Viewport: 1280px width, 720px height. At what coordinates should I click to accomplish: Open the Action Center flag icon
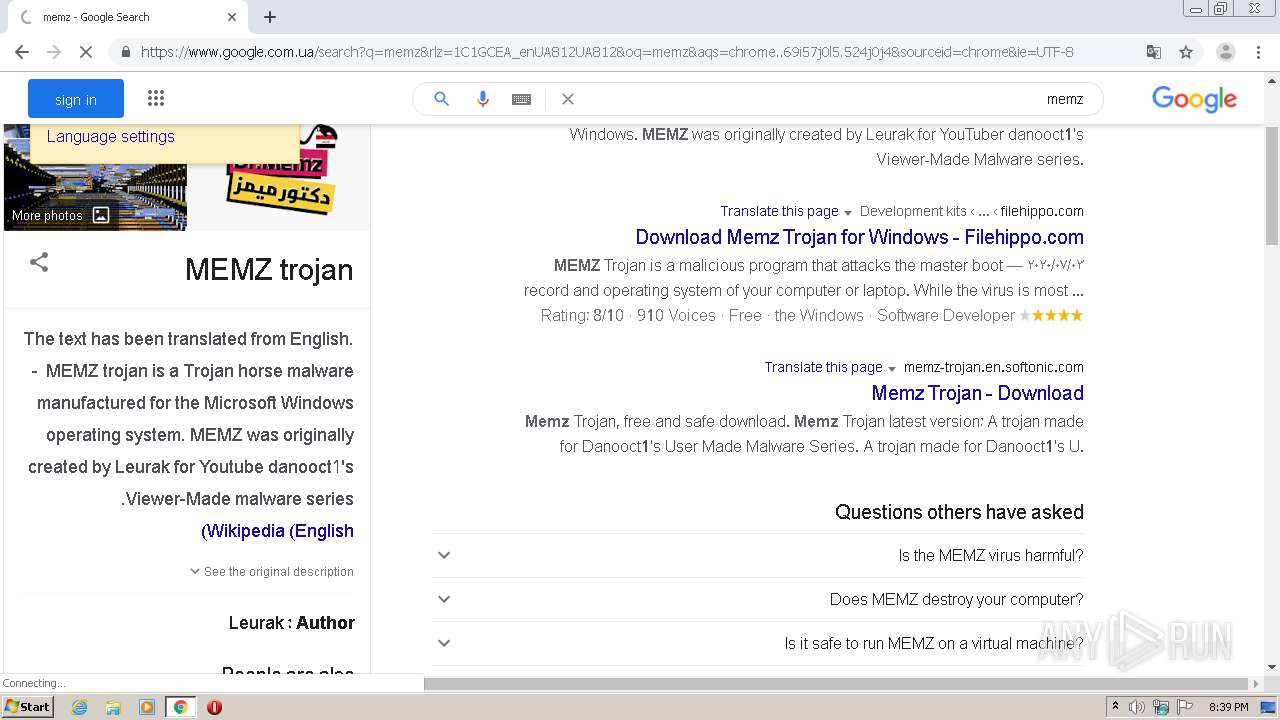pos(1185,707)
